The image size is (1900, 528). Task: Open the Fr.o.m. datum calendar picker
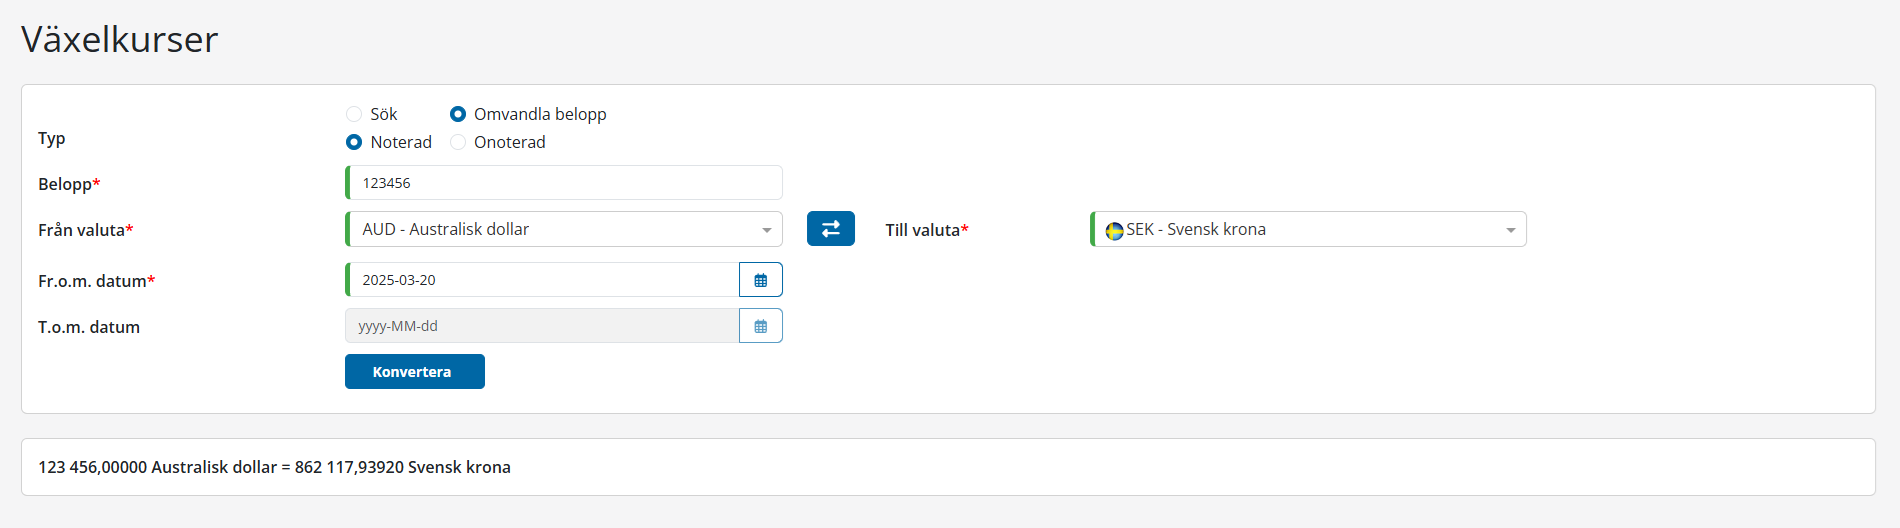click(x=760, y=280)
